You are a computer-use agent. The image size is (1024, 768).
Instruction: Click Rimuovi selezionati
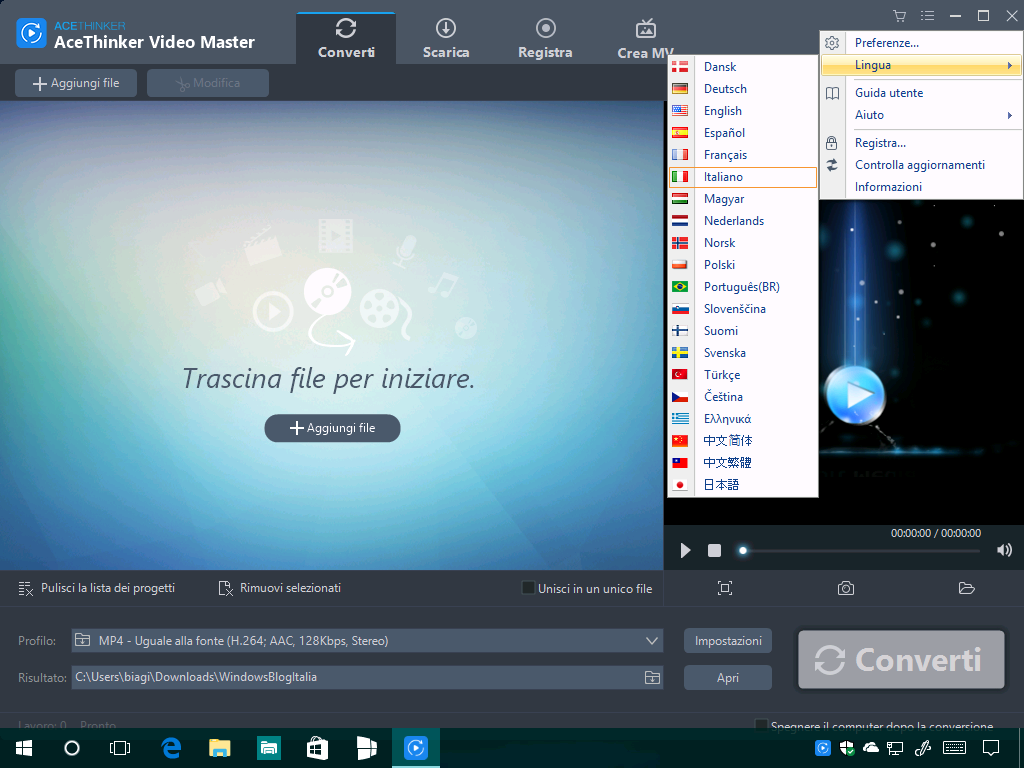[280, 588]
